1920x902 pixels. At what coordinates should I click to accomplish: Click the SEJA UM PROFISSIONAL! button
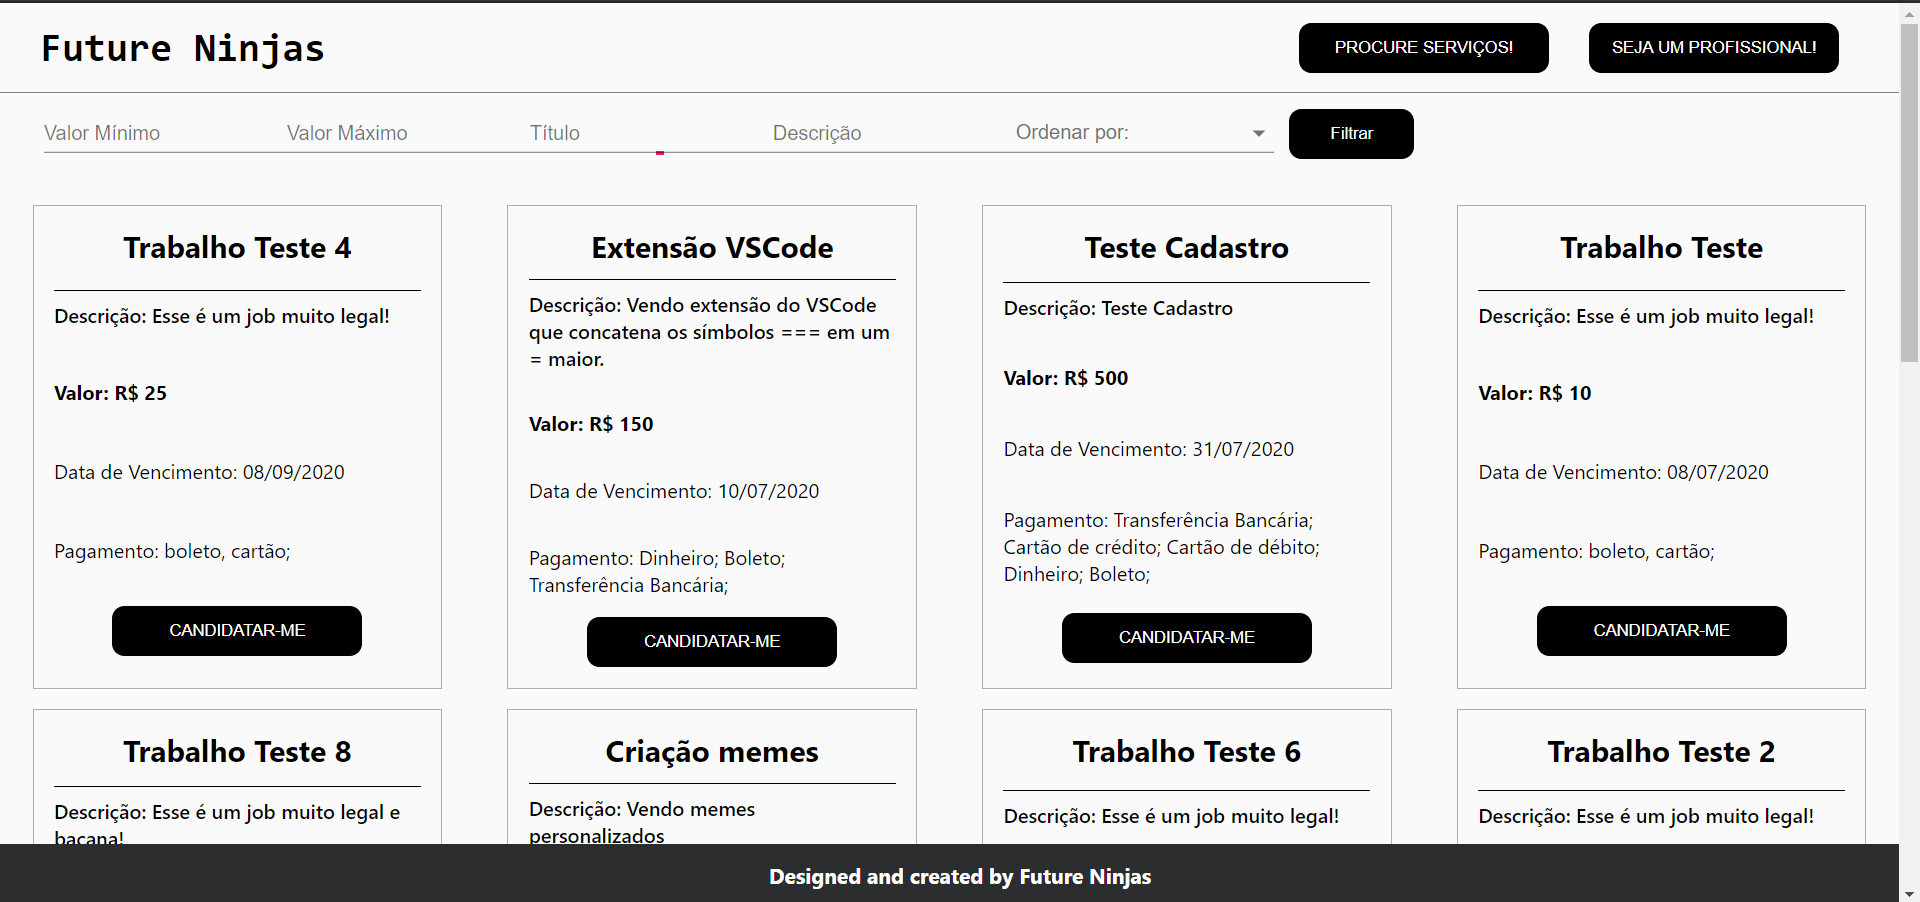[x=1713, y=48]
